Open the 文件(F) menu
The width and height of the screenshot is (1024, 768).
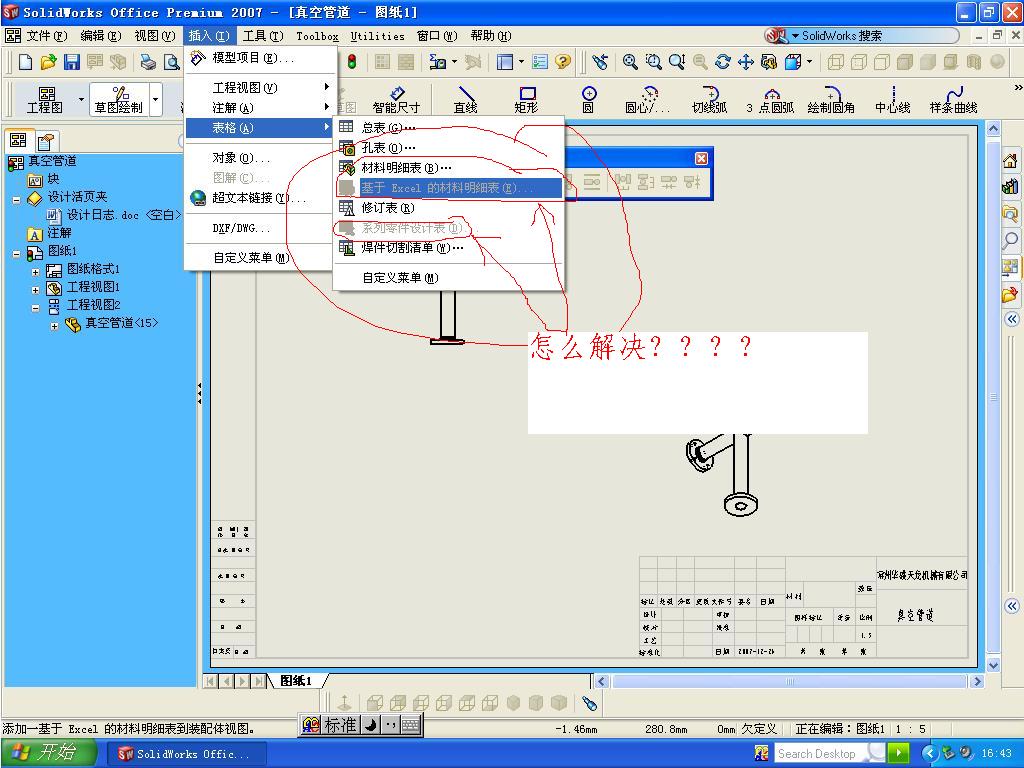(x=46, y=36)
